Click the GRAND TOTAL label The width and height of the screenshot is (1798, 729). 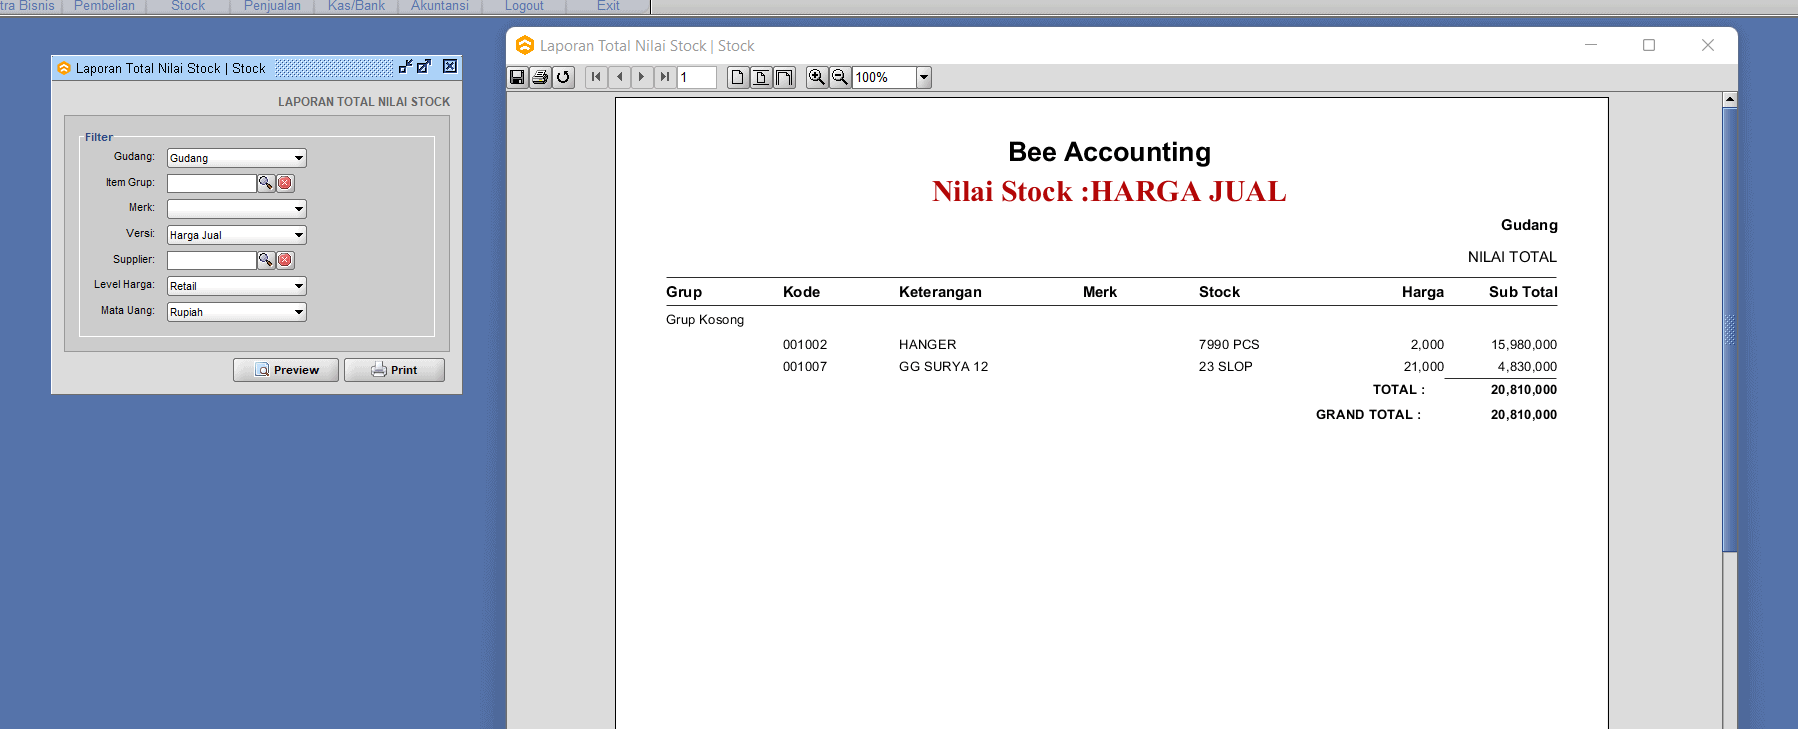click(1368, 414)
